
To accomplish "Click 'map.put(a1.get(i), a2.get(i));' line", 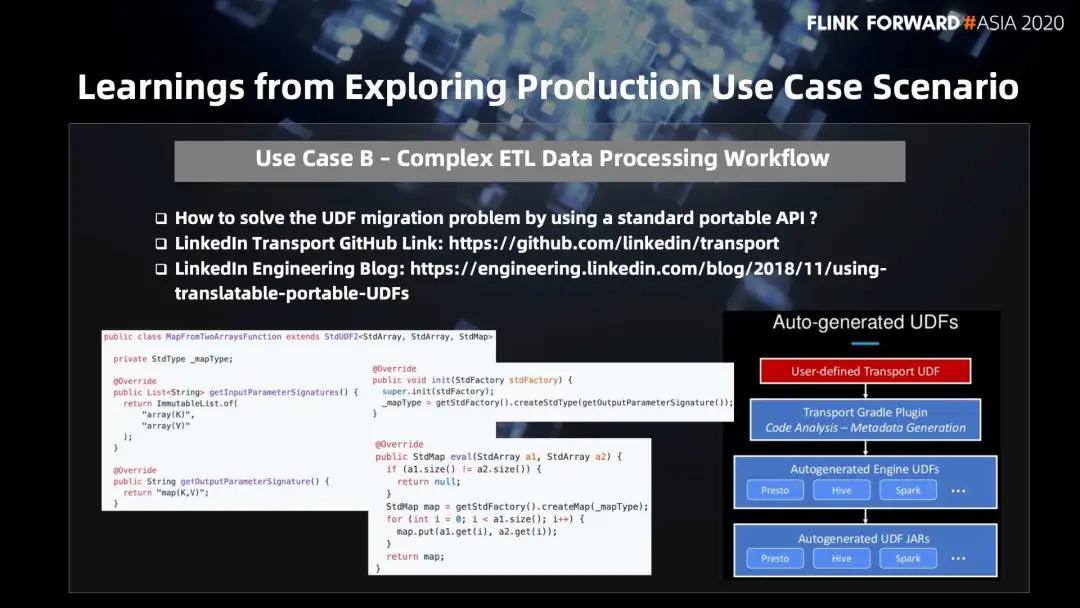I will tap(477, 532).
